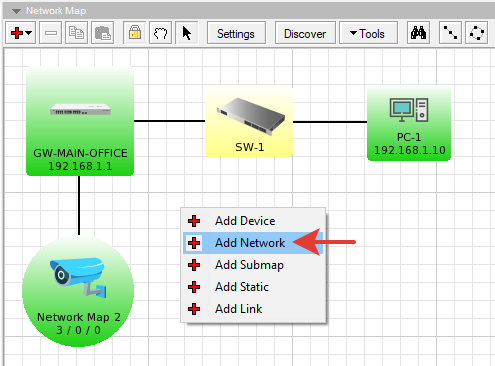The width and height of the screenshot is (495, 366).
Task: Click the Discover button
Action: 305,33
